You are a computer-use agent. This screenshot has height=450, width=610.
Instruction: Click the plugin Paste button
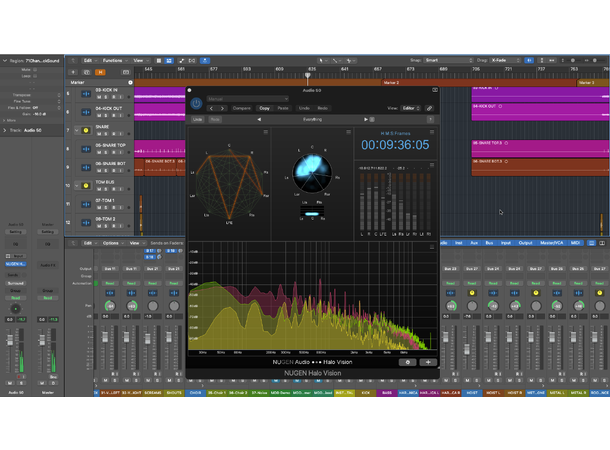(x=283, y=109)
